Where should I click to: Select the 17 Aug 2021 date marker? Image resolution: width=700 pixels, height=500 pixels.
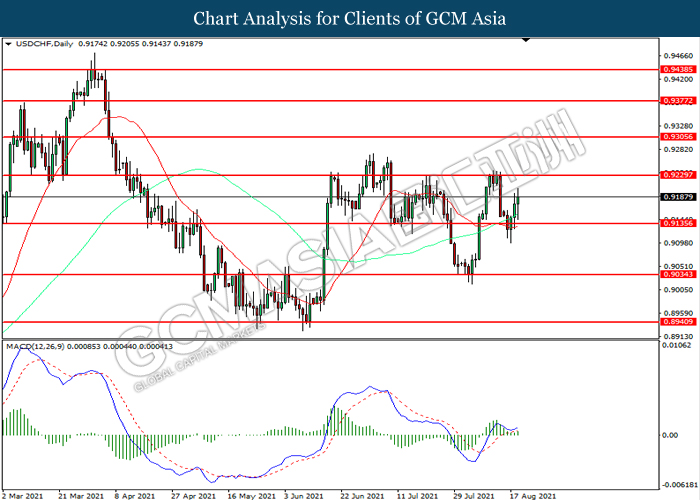tap(533, 496)
